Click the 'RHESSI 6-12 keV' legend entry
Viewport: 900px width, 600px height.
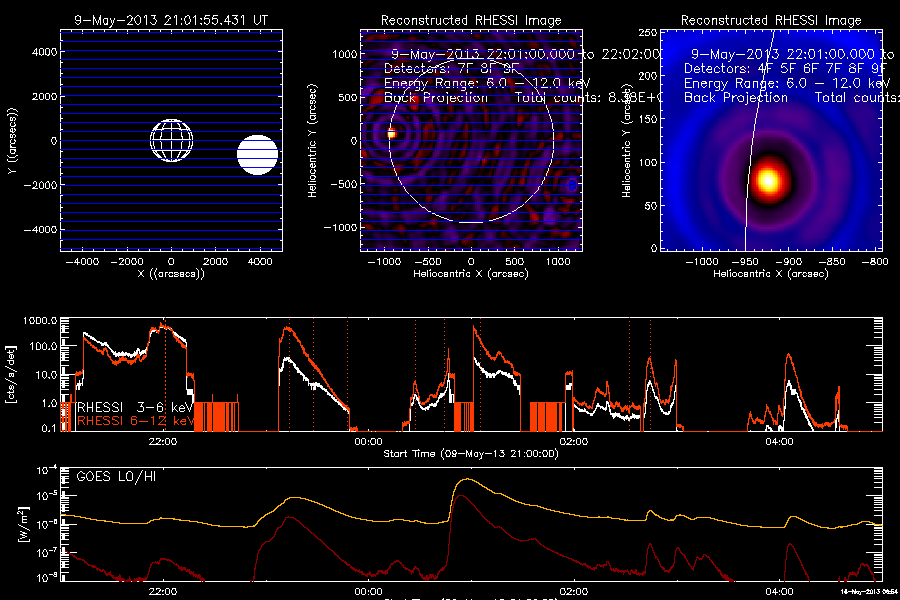tap(135, 421)
